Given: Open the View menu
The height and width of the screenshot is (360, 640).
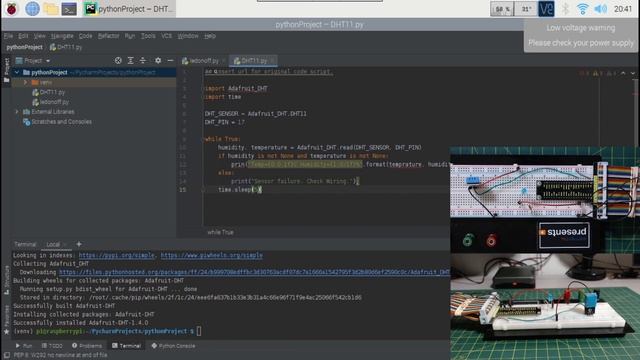Looking at the screenshot, I should coord(40,36).
